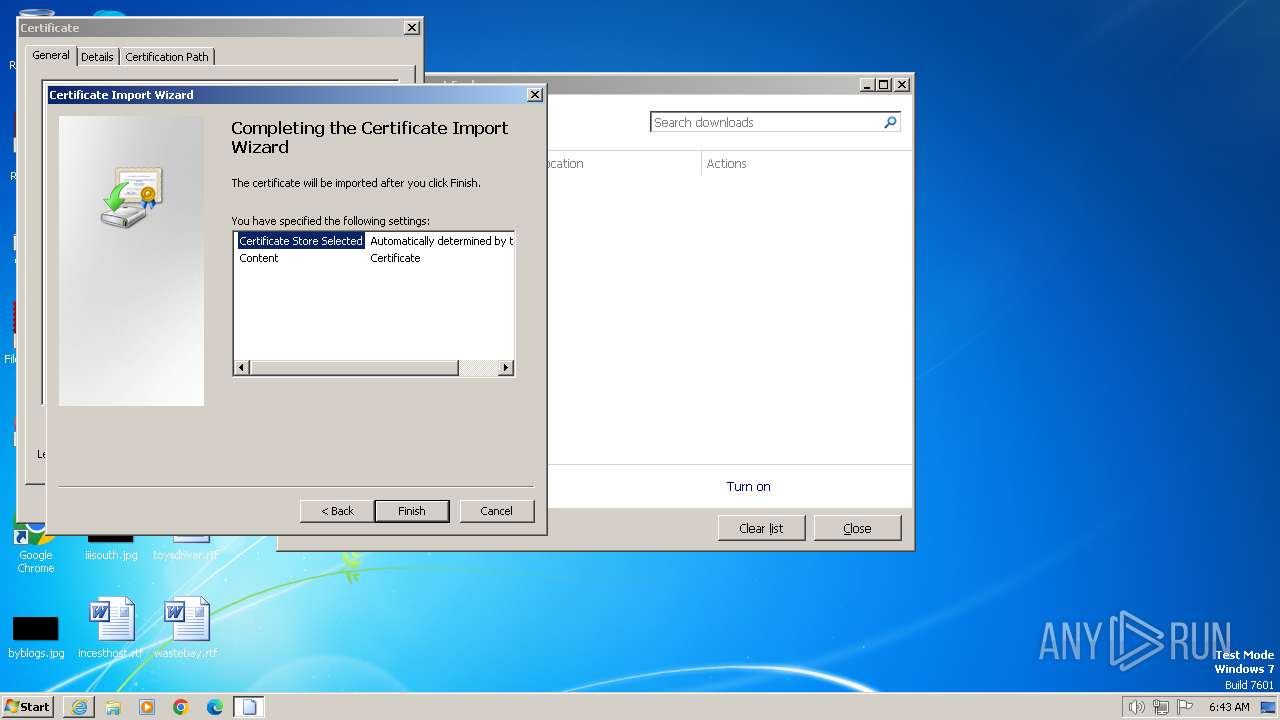This screenshot has height=720, width=1280.
Task: Go back with the < Back button
Action: point(337,511)
